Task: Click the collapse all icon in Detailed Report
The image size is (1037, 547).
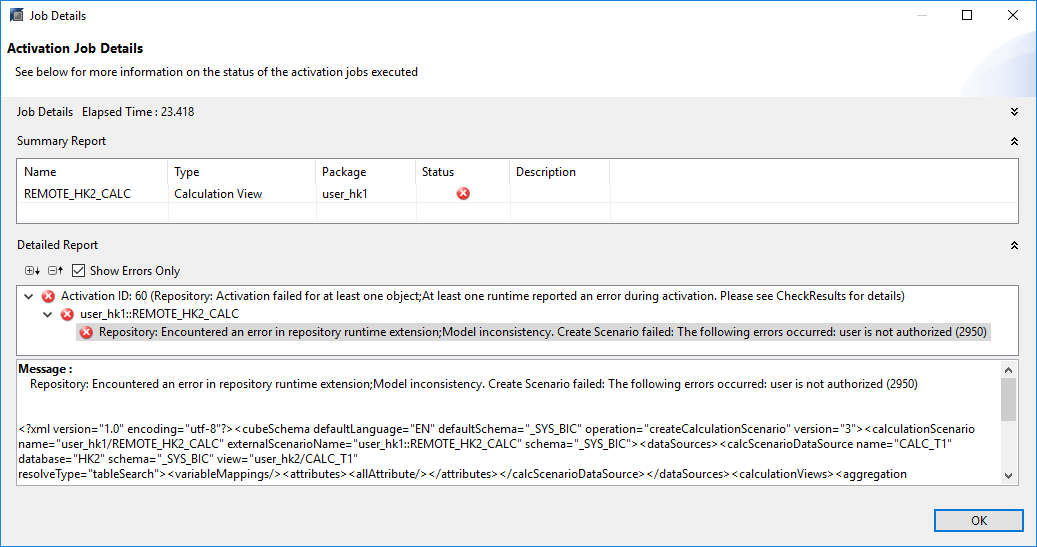Action: point(56,271)
